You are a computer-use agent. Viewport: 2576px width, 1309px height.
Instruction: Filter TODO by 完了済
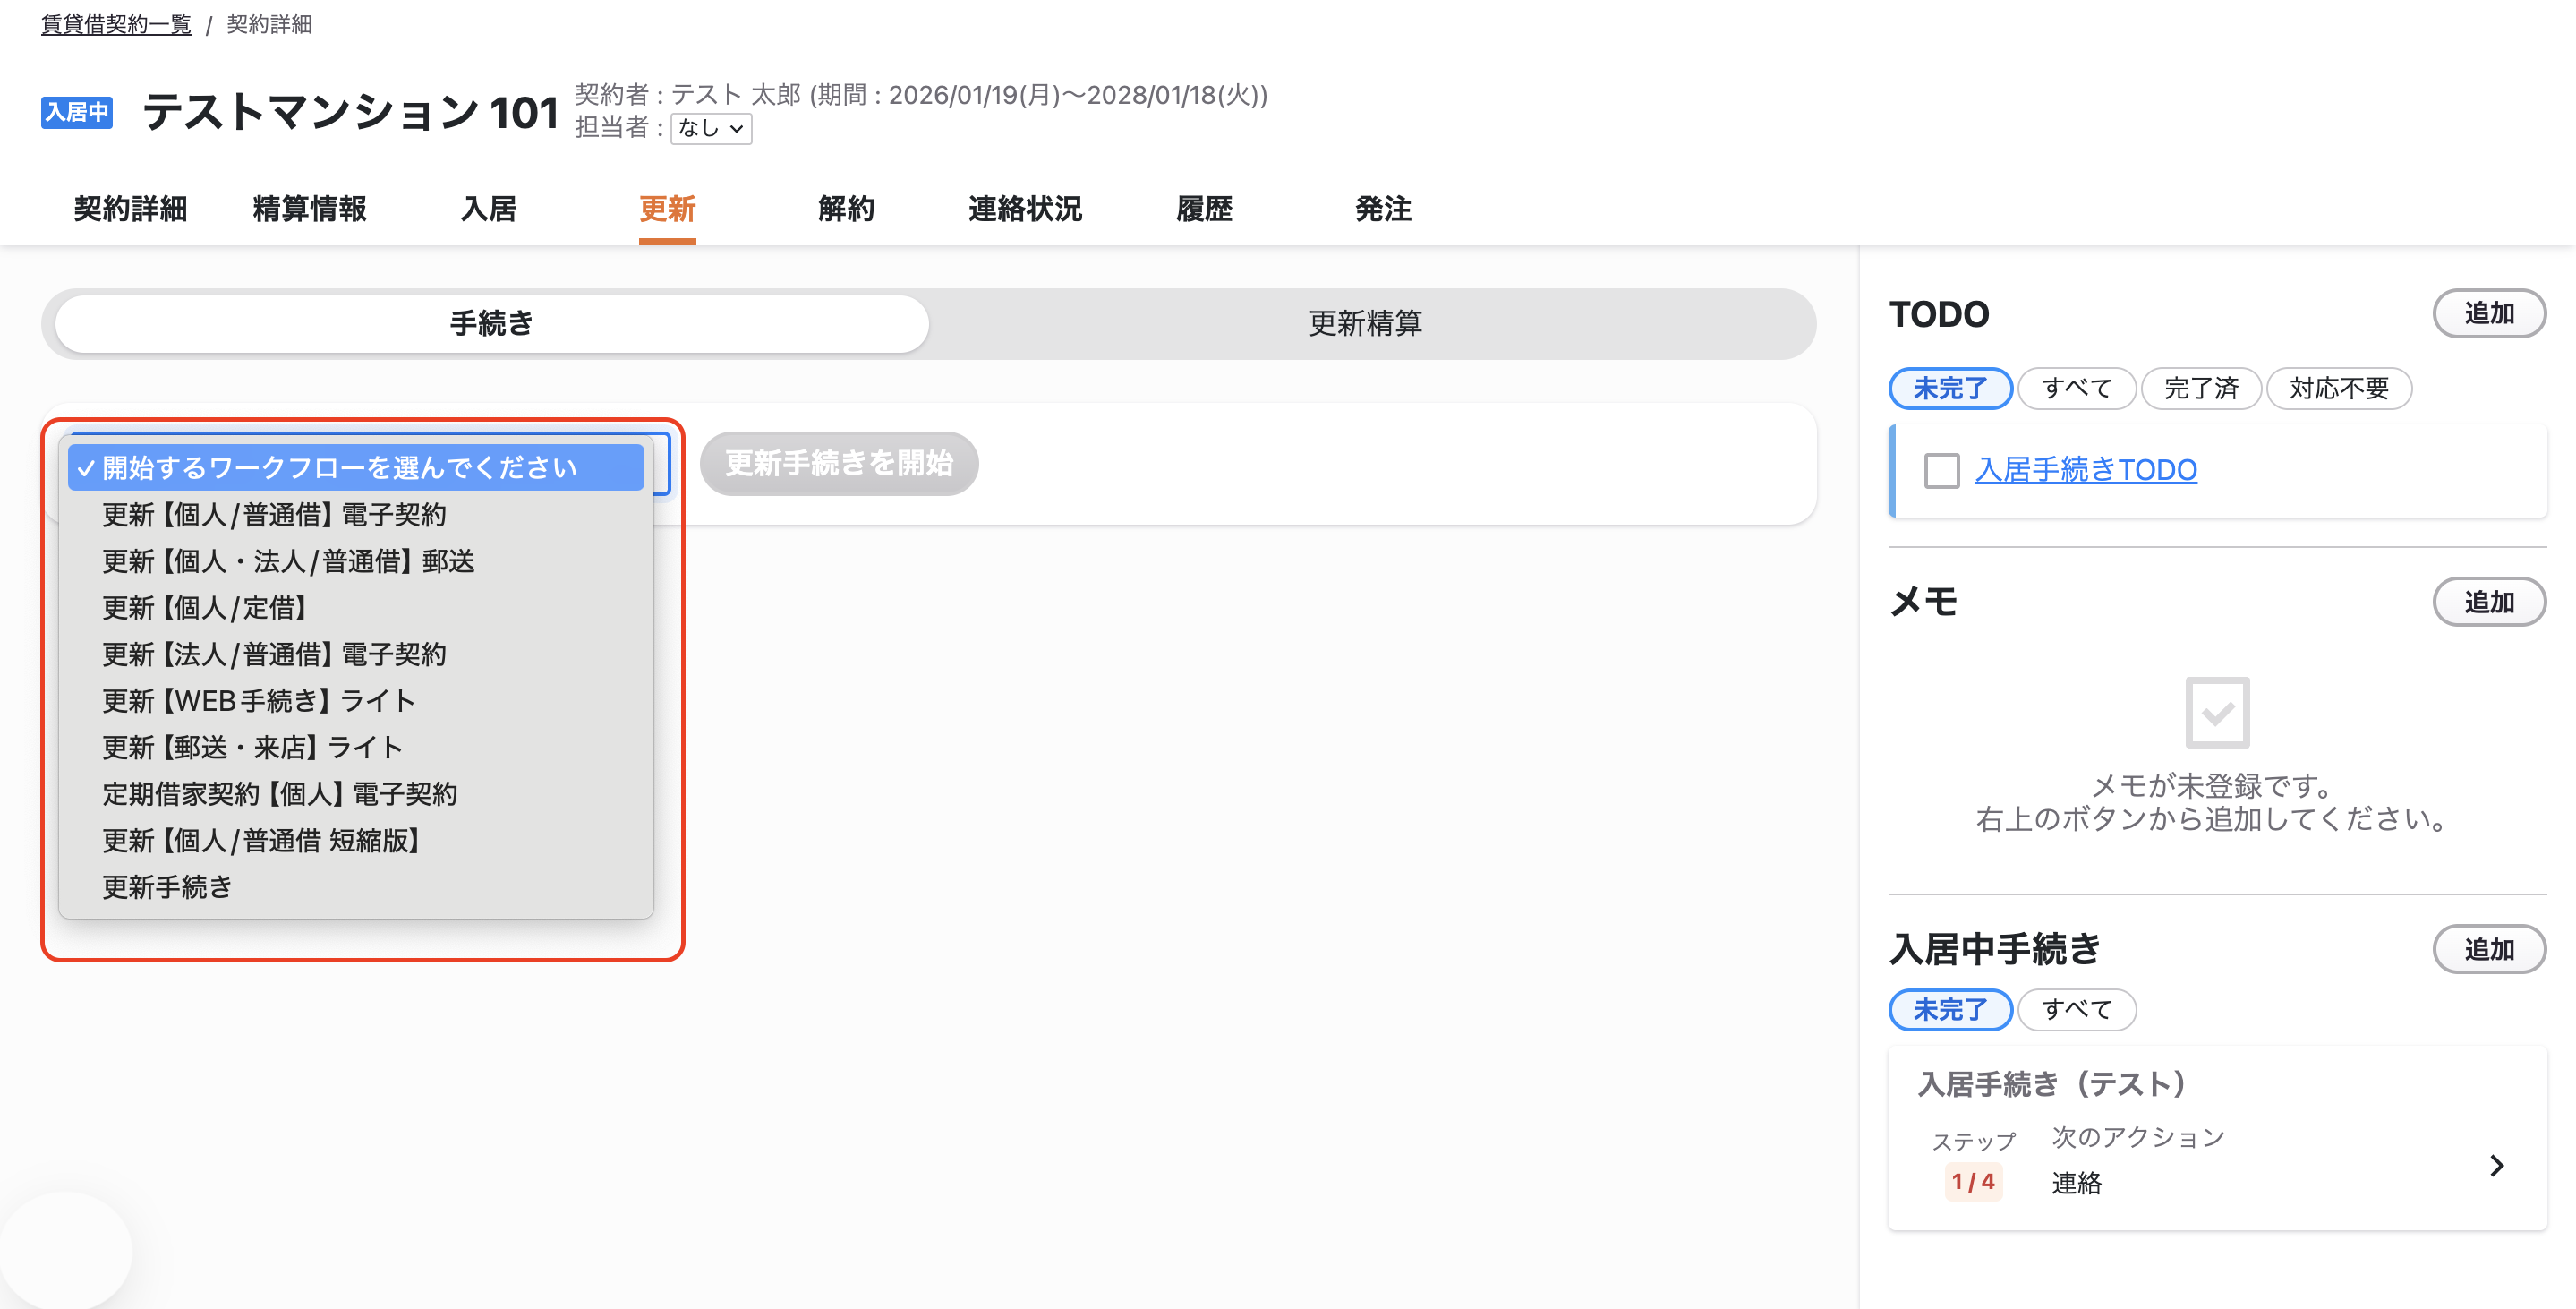point(2201,389)
